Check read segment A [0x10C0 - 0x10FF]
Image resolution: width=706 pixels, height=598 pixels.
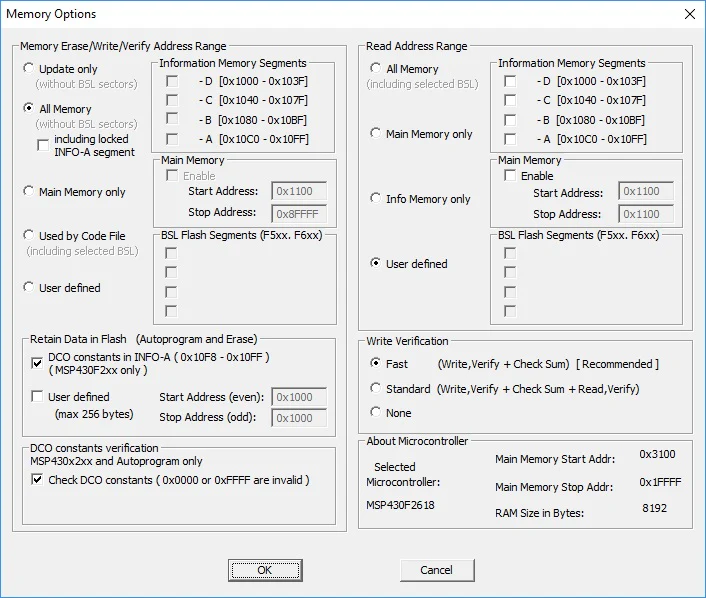[510, 139]
